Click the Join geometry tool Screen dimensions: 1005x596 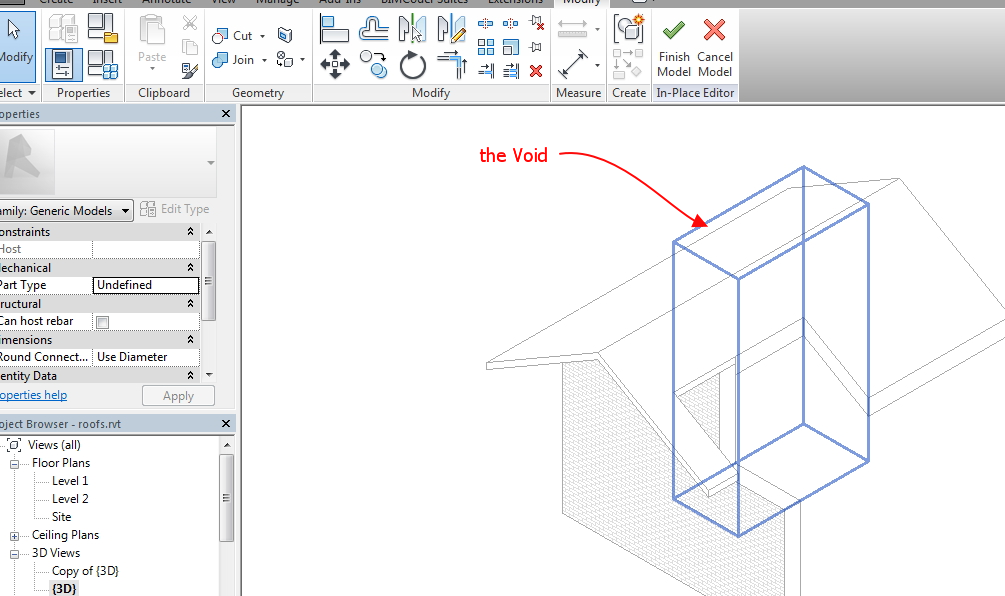tap(233, 60)
